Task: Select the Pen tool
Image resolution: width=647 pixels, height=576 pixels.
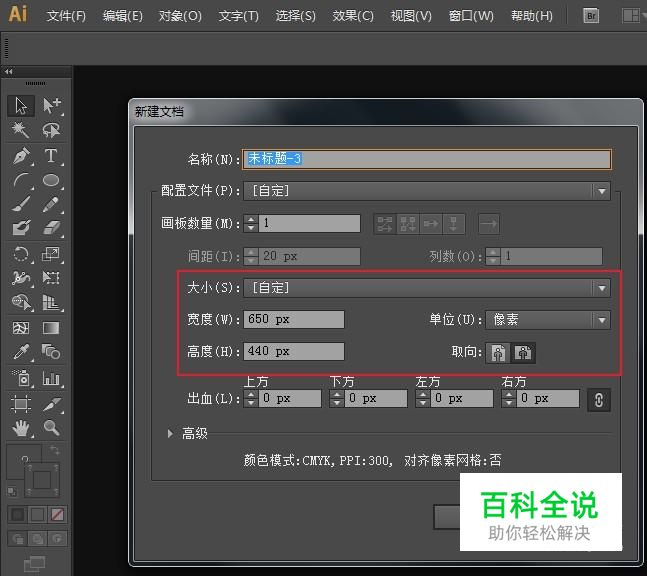Action: coord(21,156)
